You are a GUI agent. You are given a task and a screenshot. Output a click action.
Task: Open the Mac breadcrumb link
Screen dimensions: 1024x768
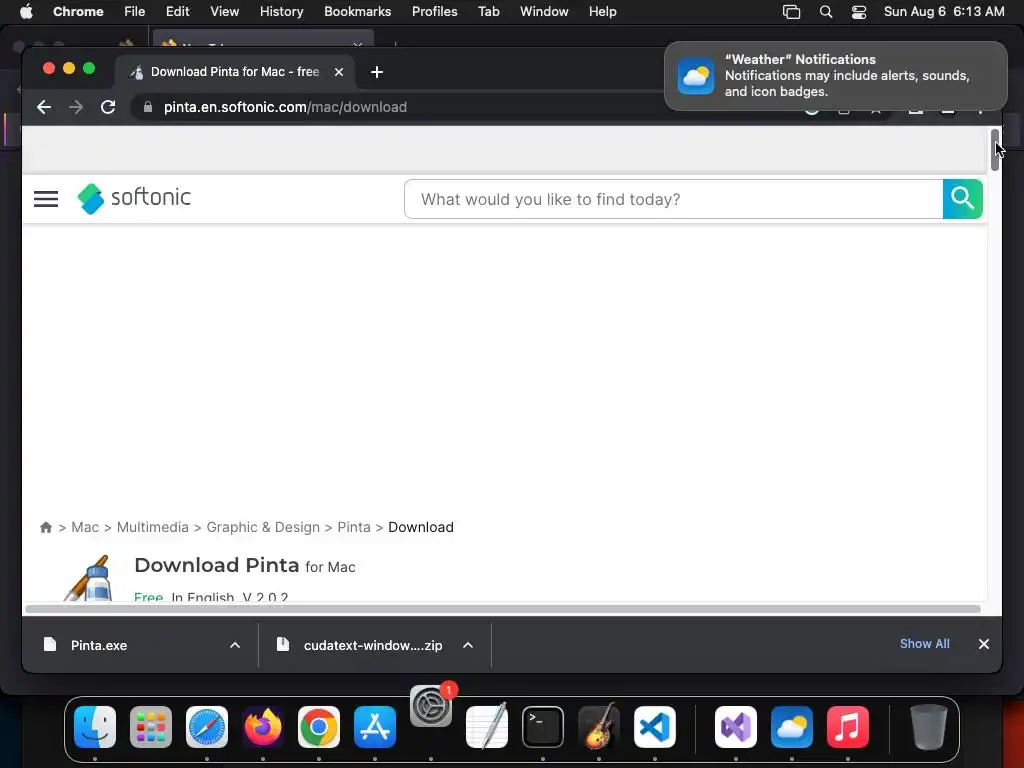(85, 527)
